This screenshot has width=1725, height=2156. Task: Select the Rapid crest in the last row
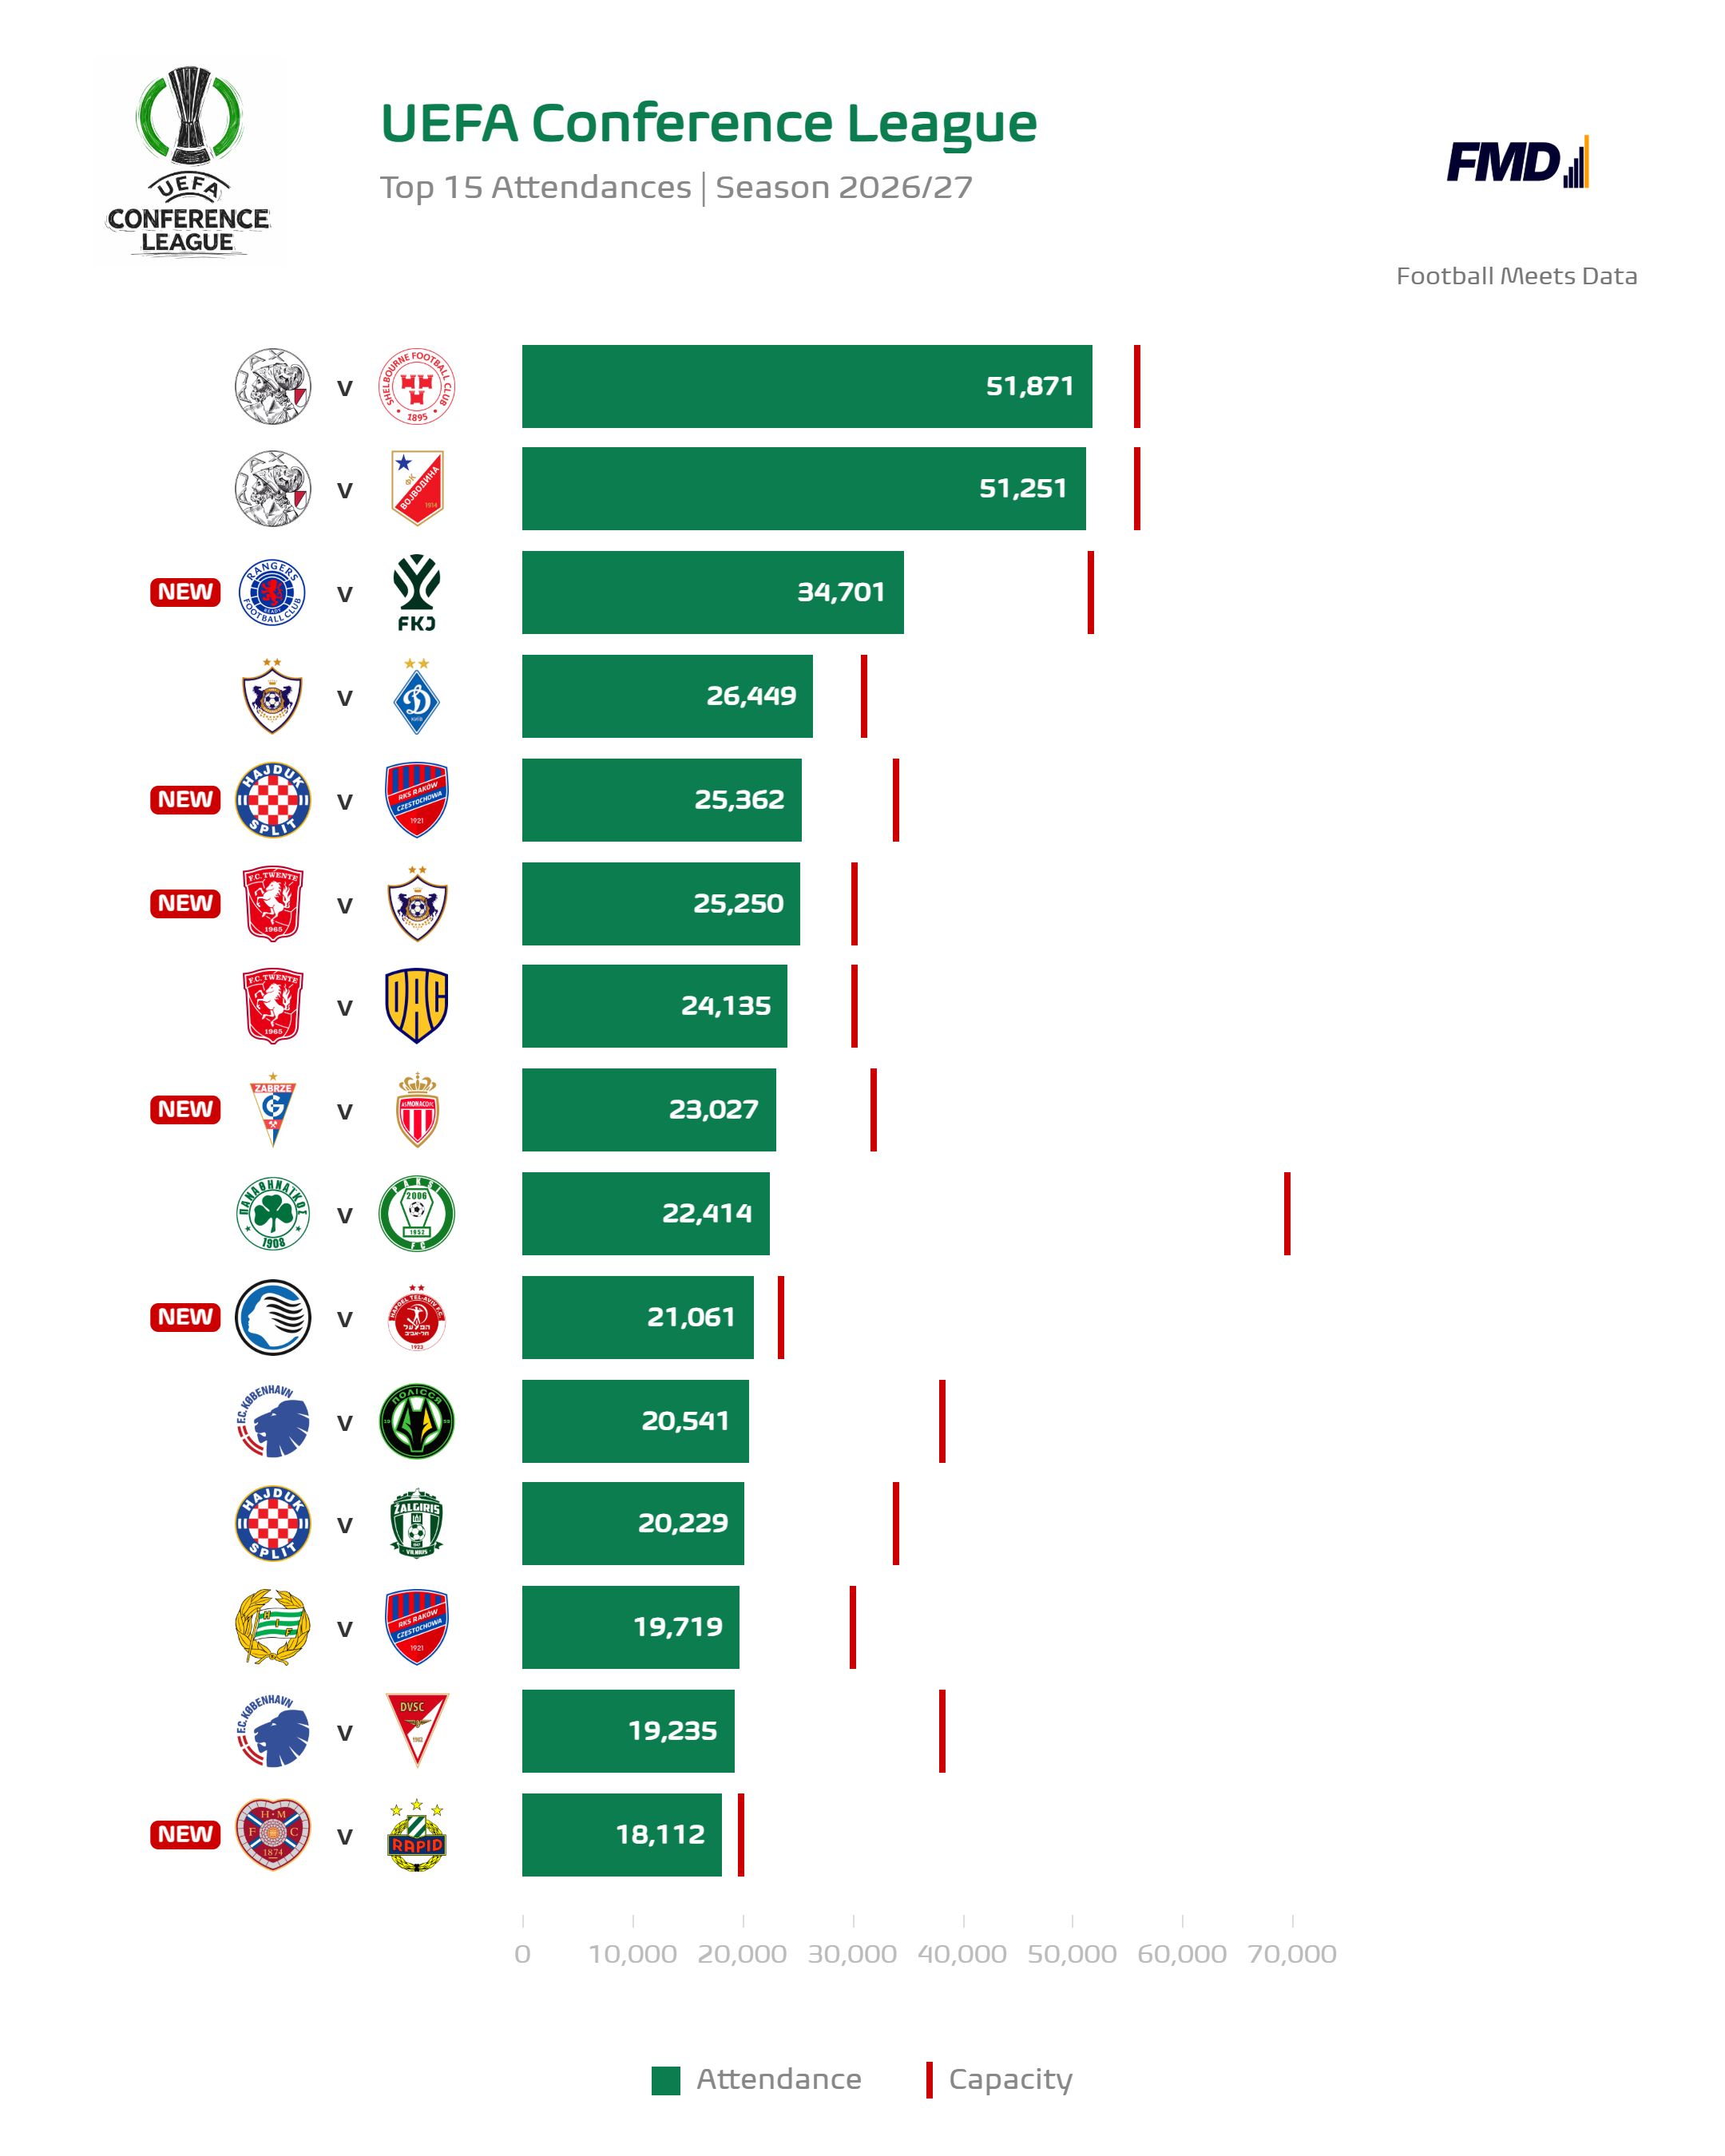(417, 1835)
